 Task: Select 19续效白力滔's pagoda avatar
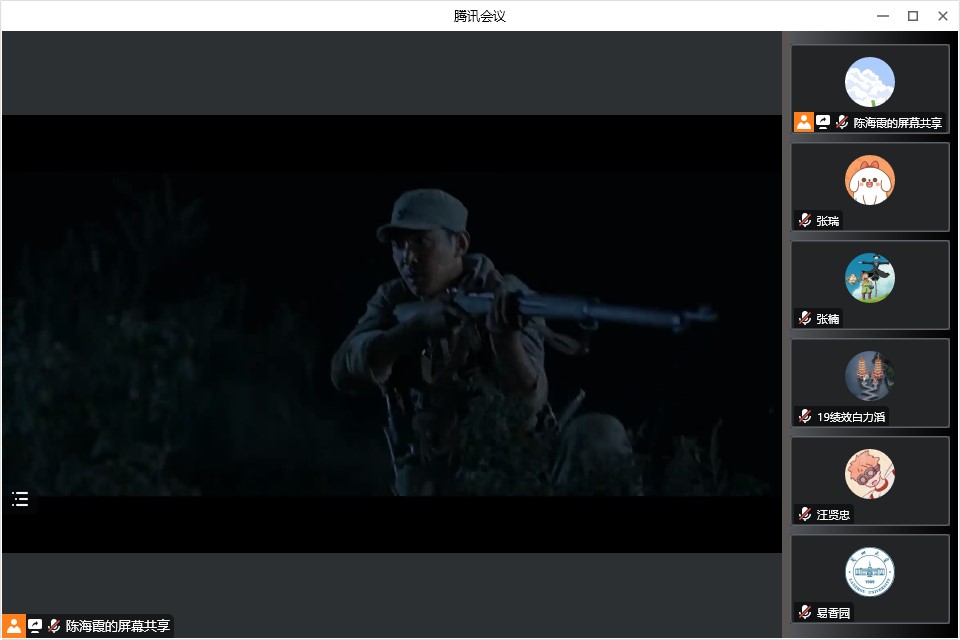pyautogui.click(x=869, y=376)
